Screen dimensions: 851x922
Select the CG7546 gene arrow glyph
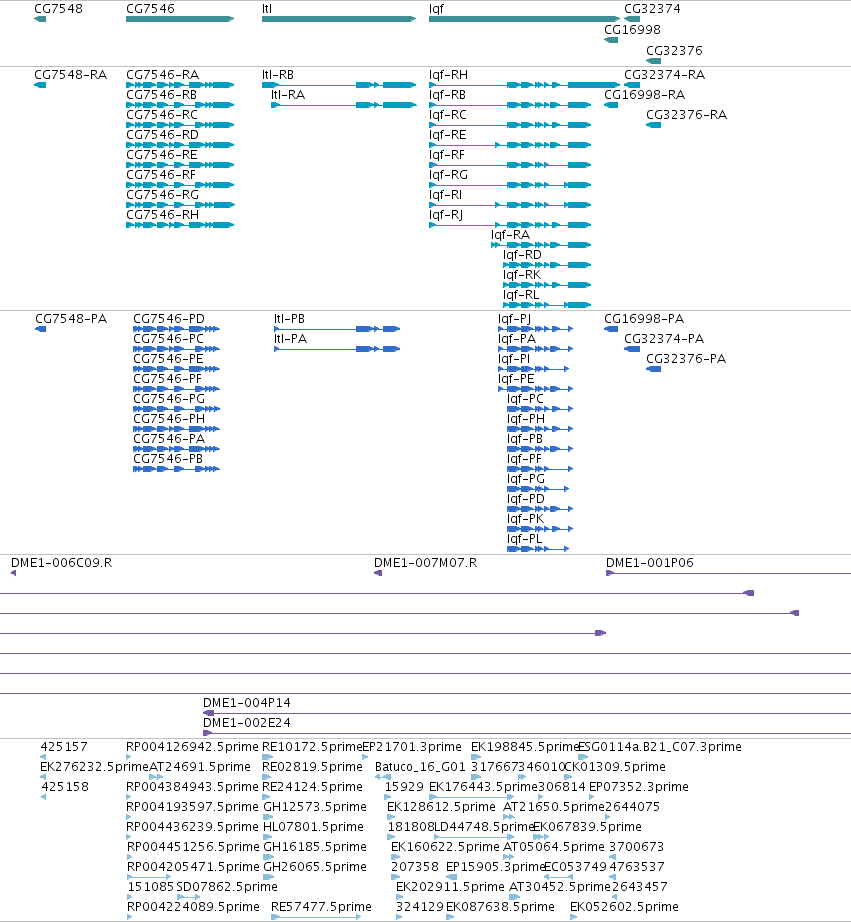[180, 19]
